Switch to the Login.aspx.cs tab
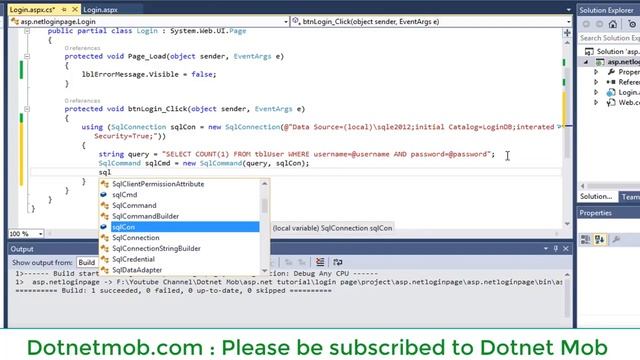Screen dimensions: 640x360 32,9
